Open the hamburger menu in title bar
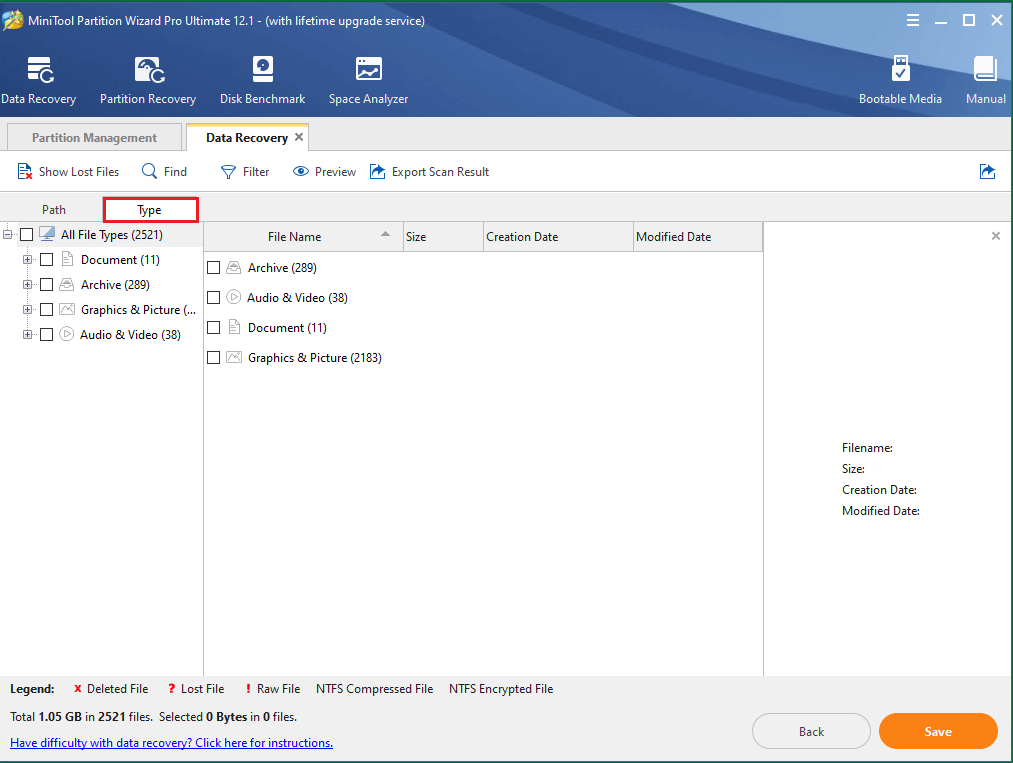 point(913,21)
